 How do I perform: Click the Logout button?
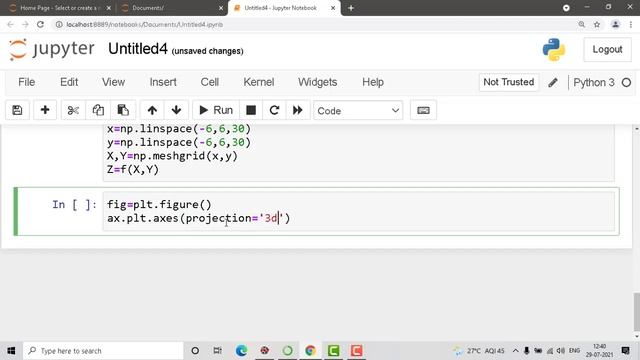607,49
